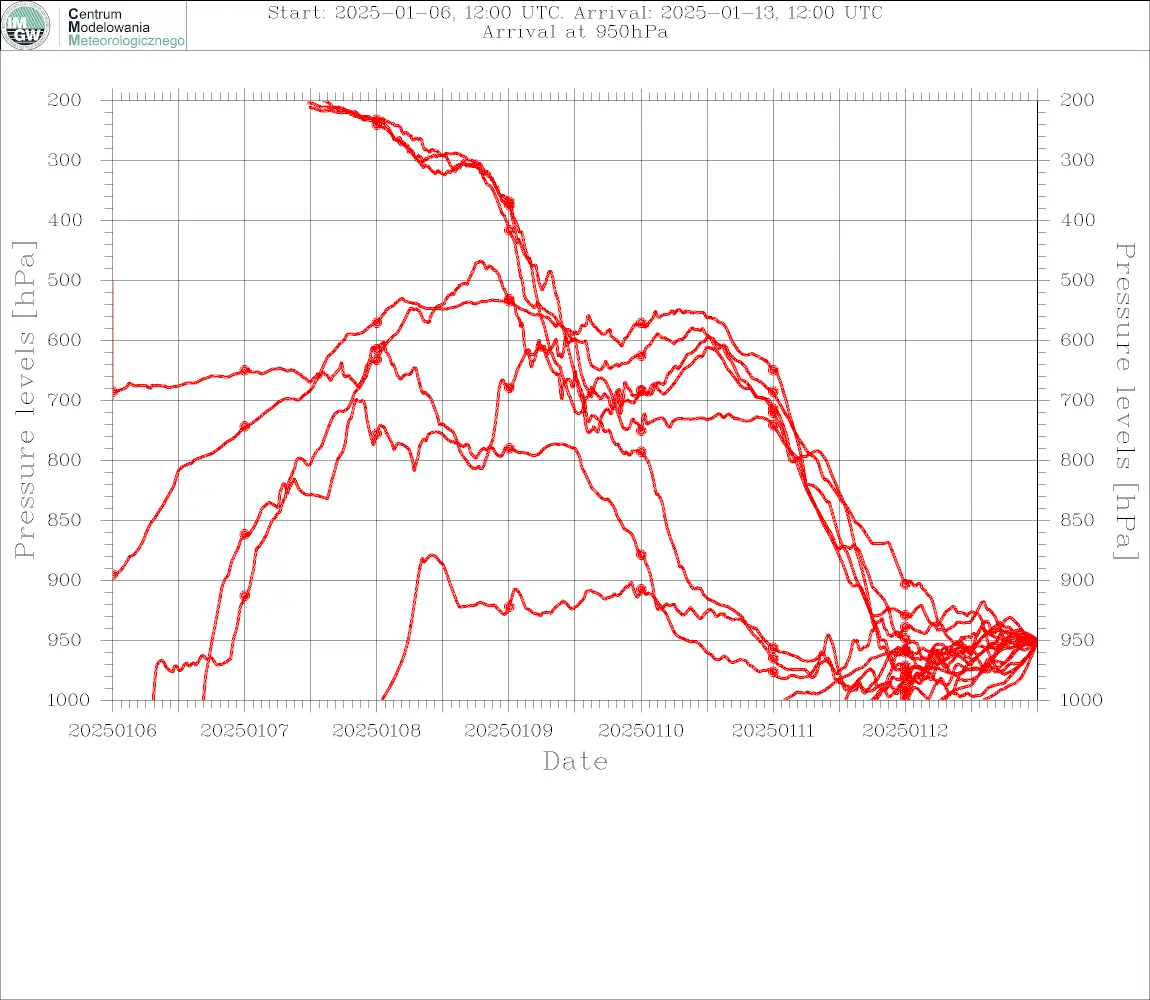Viewport: 1150px width, 1000px height.
Task: Click the left axis '700' pressure label
Action: coord(65,401)
